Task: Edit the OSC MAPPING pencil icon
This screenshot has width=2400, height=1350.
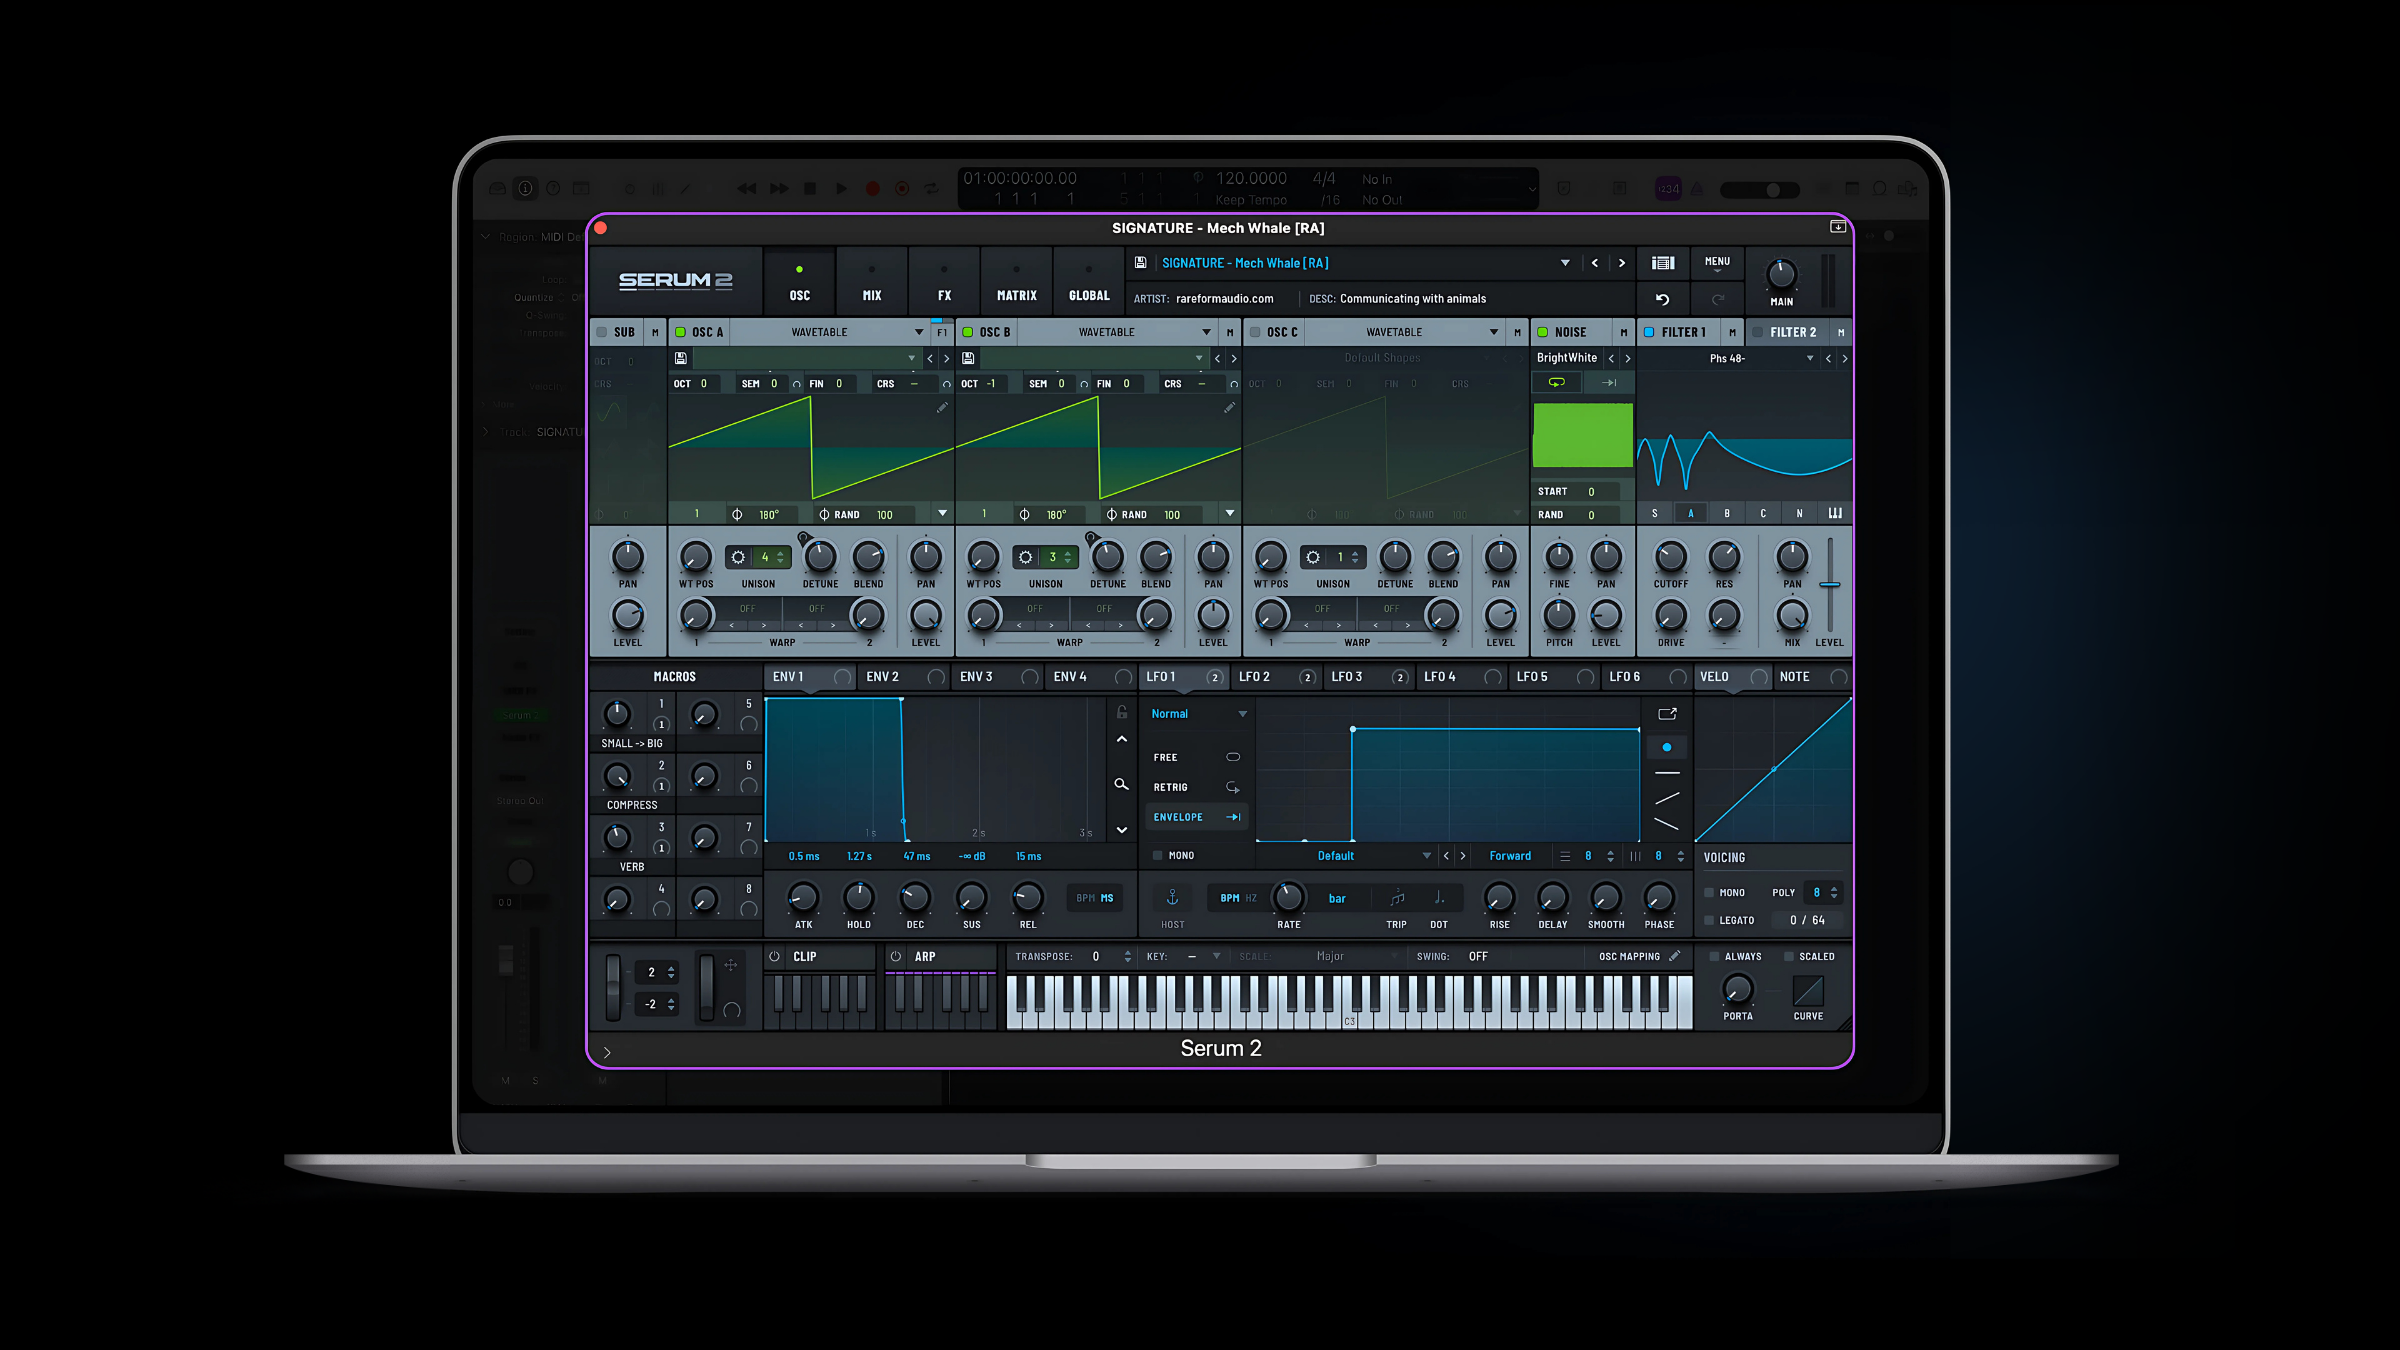Action: [1675, 956]
